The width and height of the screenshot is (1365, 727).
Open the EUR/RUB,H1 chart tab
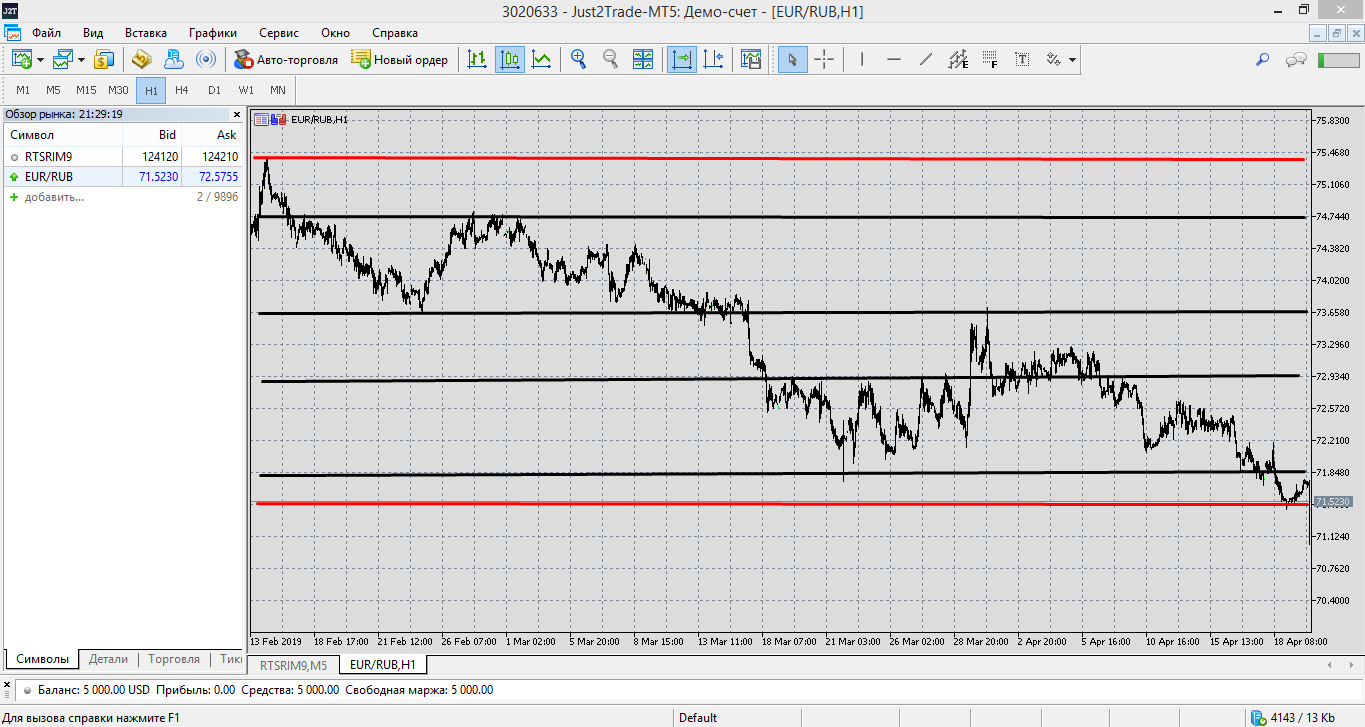tap(384, 664)
